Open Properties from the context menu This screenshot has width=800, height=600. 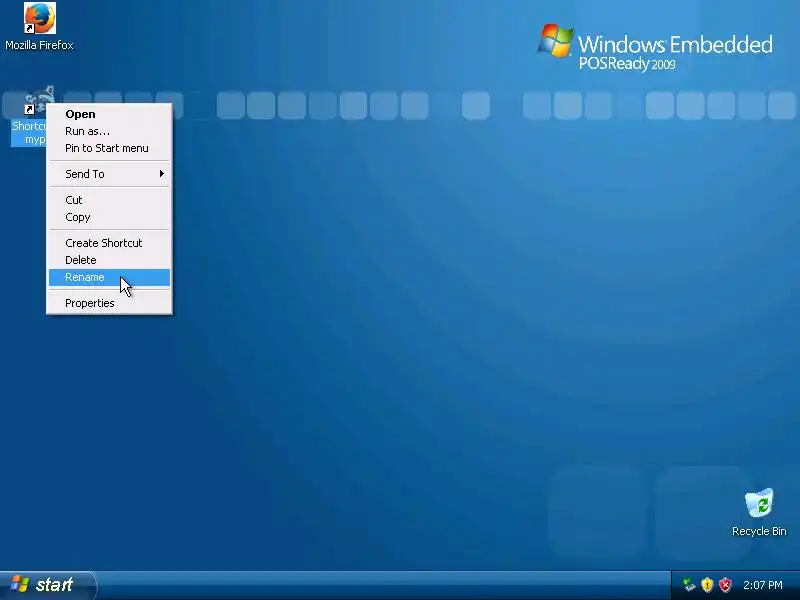pos(109,303)
